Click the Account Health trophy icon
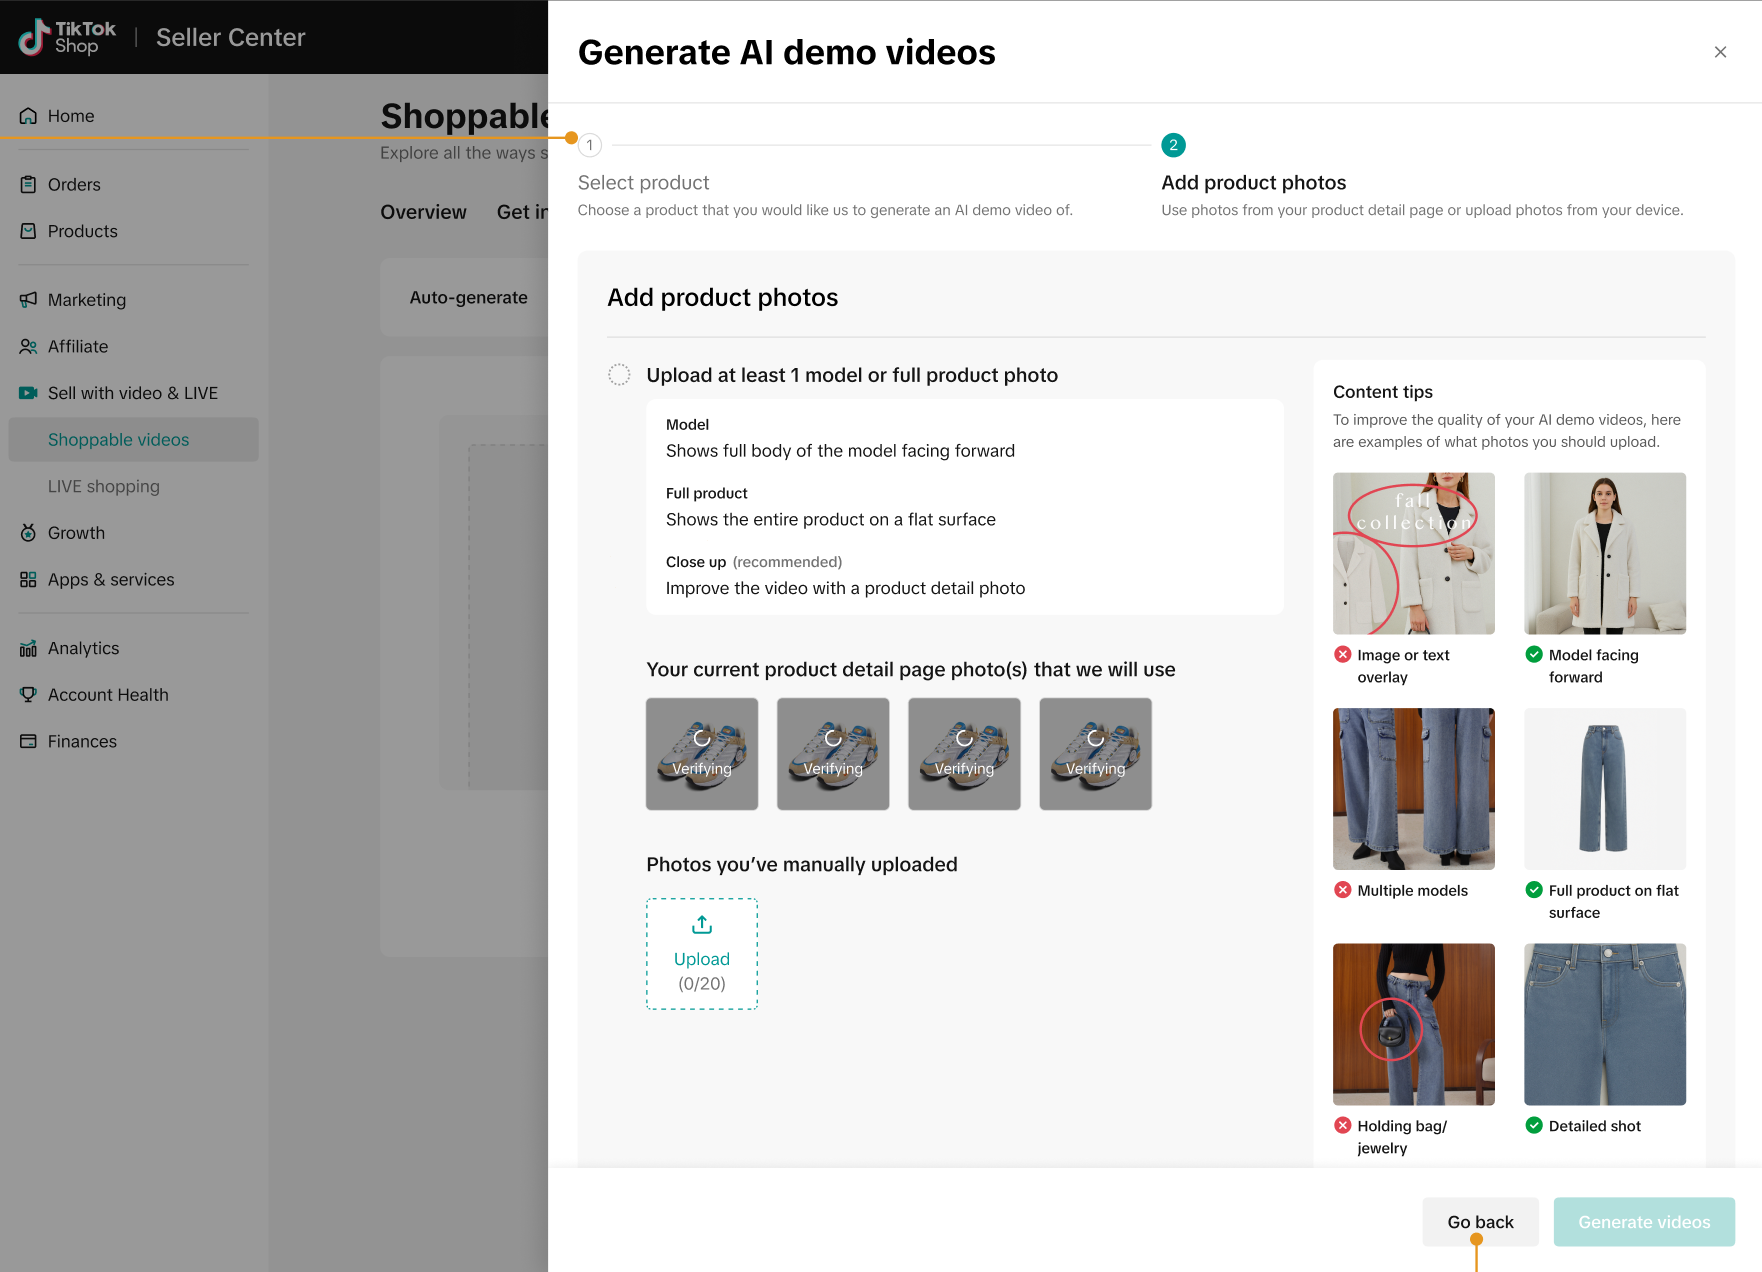 pos(28,695)
